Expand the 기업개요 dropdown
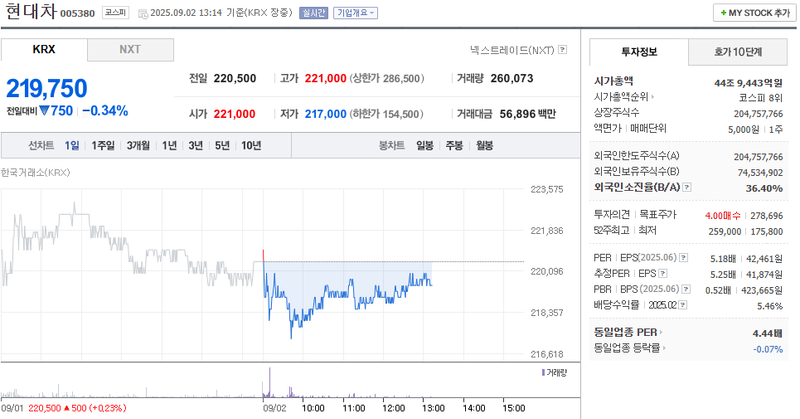 [x=356, y=13]
